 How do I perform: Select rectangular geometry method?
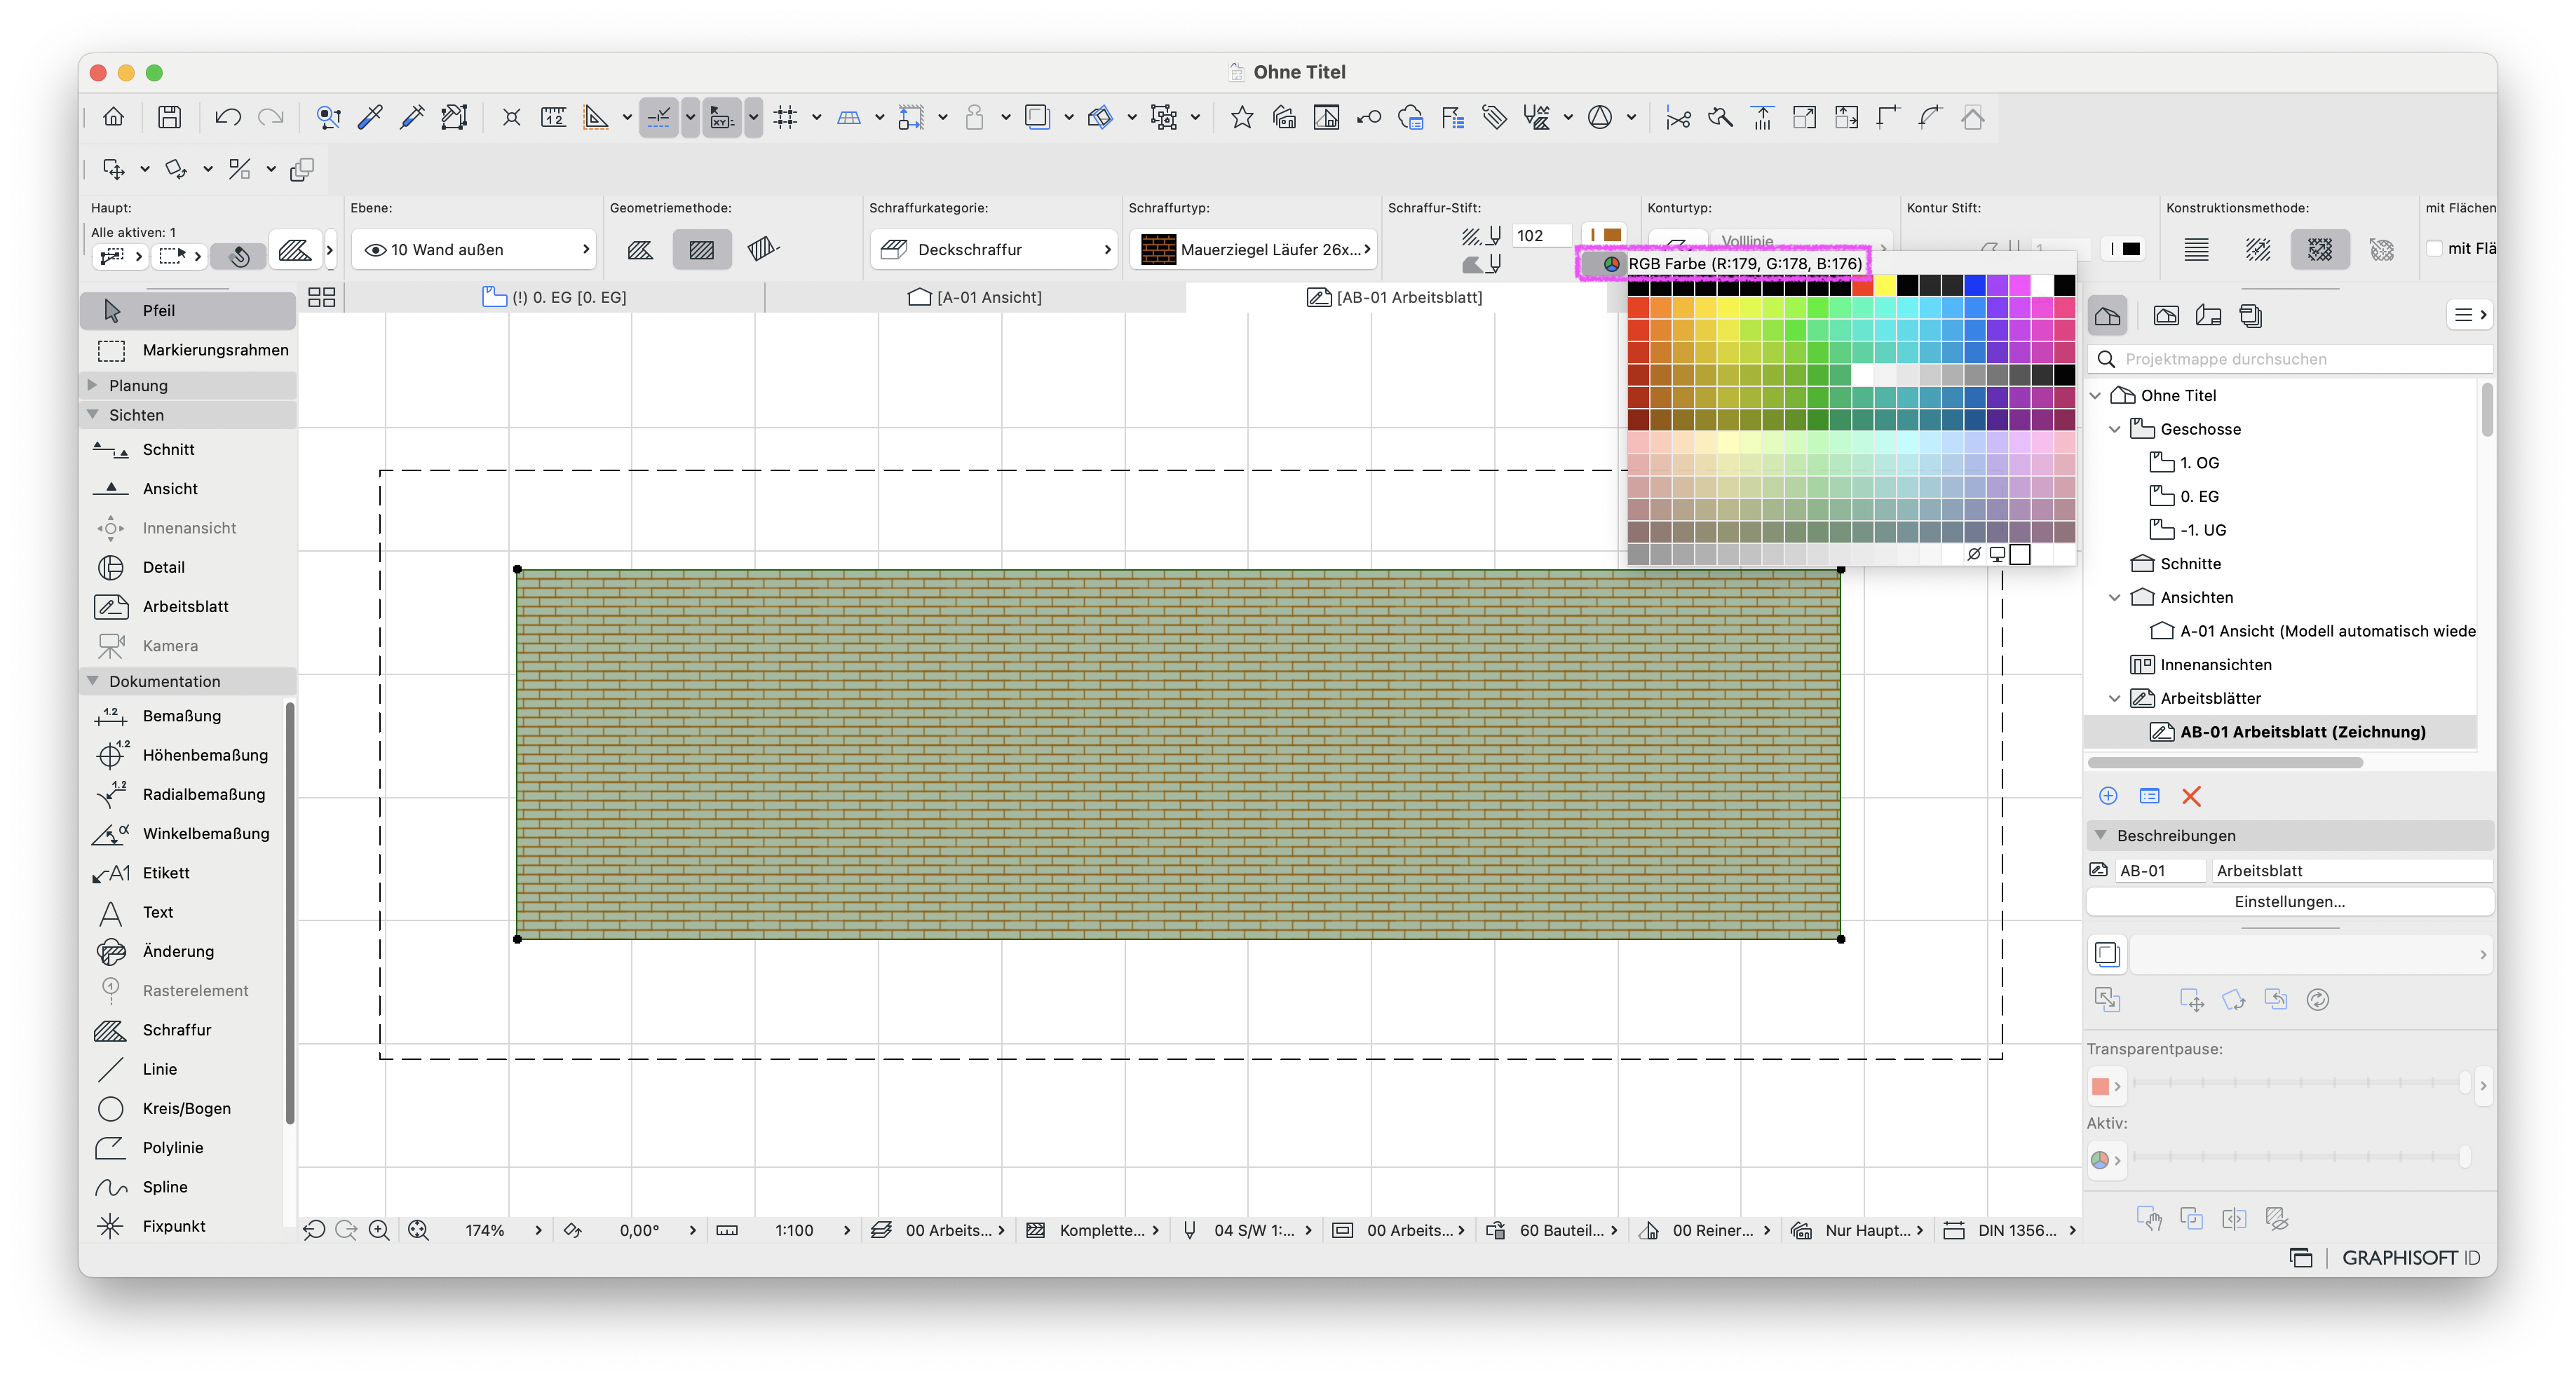702,249
